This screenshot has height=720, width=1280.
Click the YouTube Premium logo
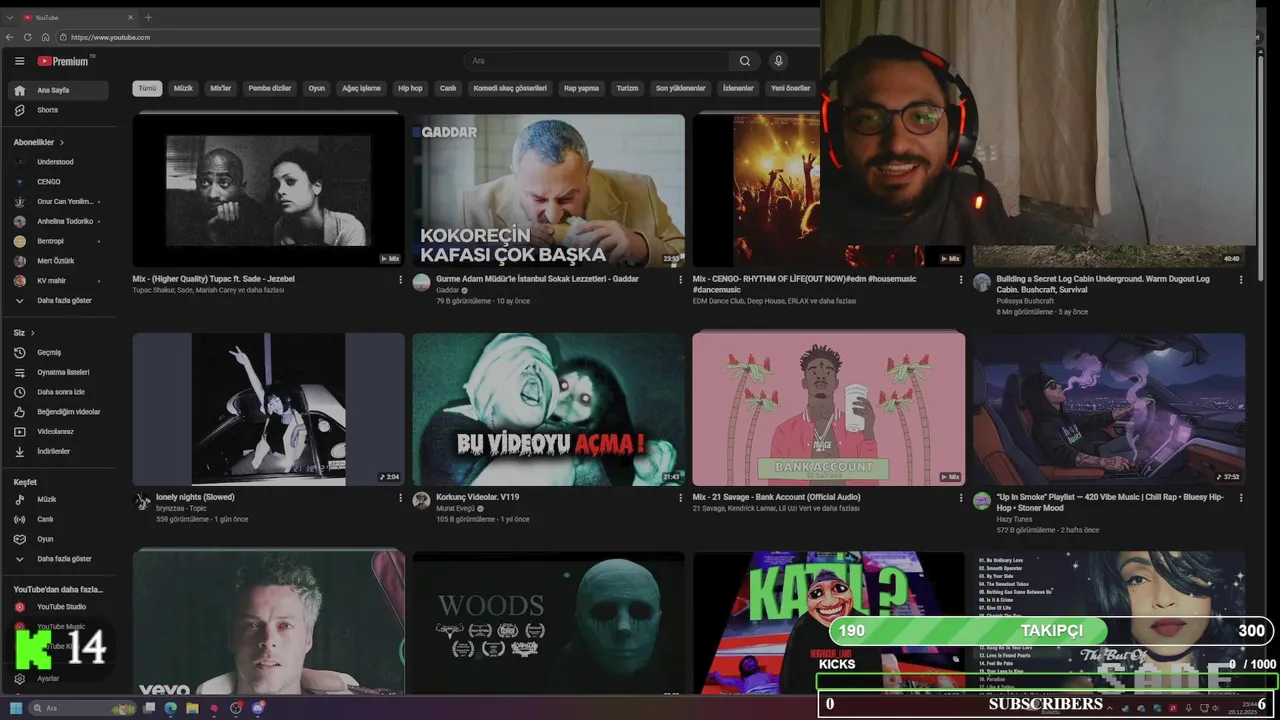64,61
